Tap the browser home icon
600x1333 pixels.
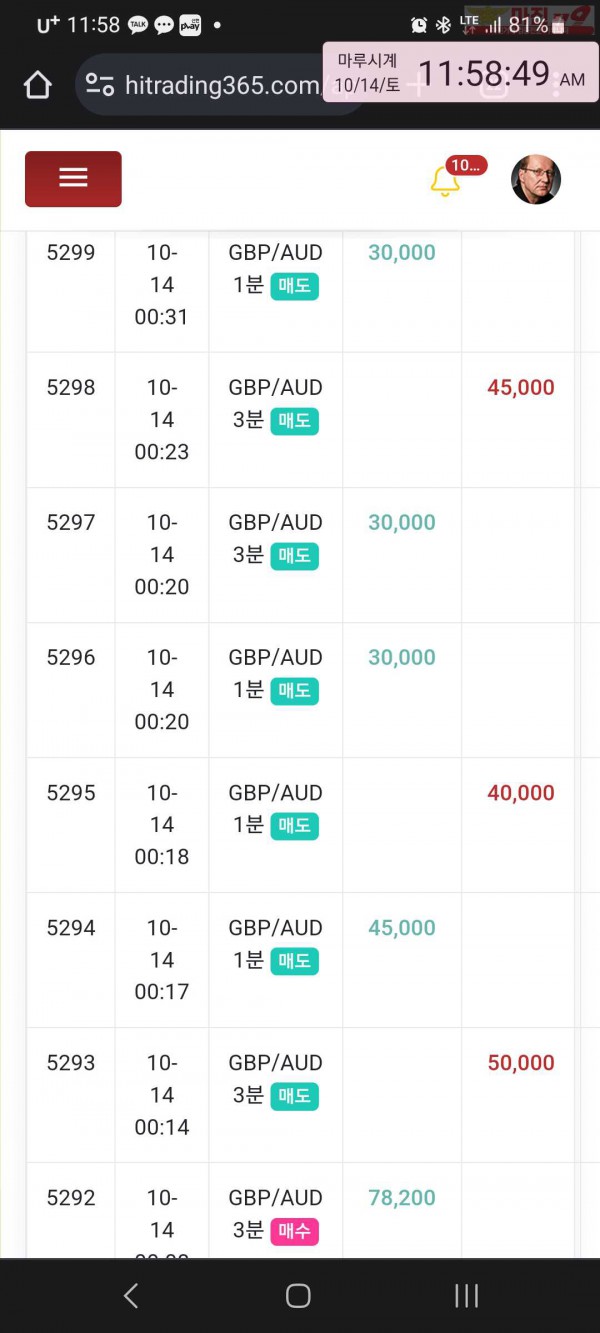click(x=37, y=85)
